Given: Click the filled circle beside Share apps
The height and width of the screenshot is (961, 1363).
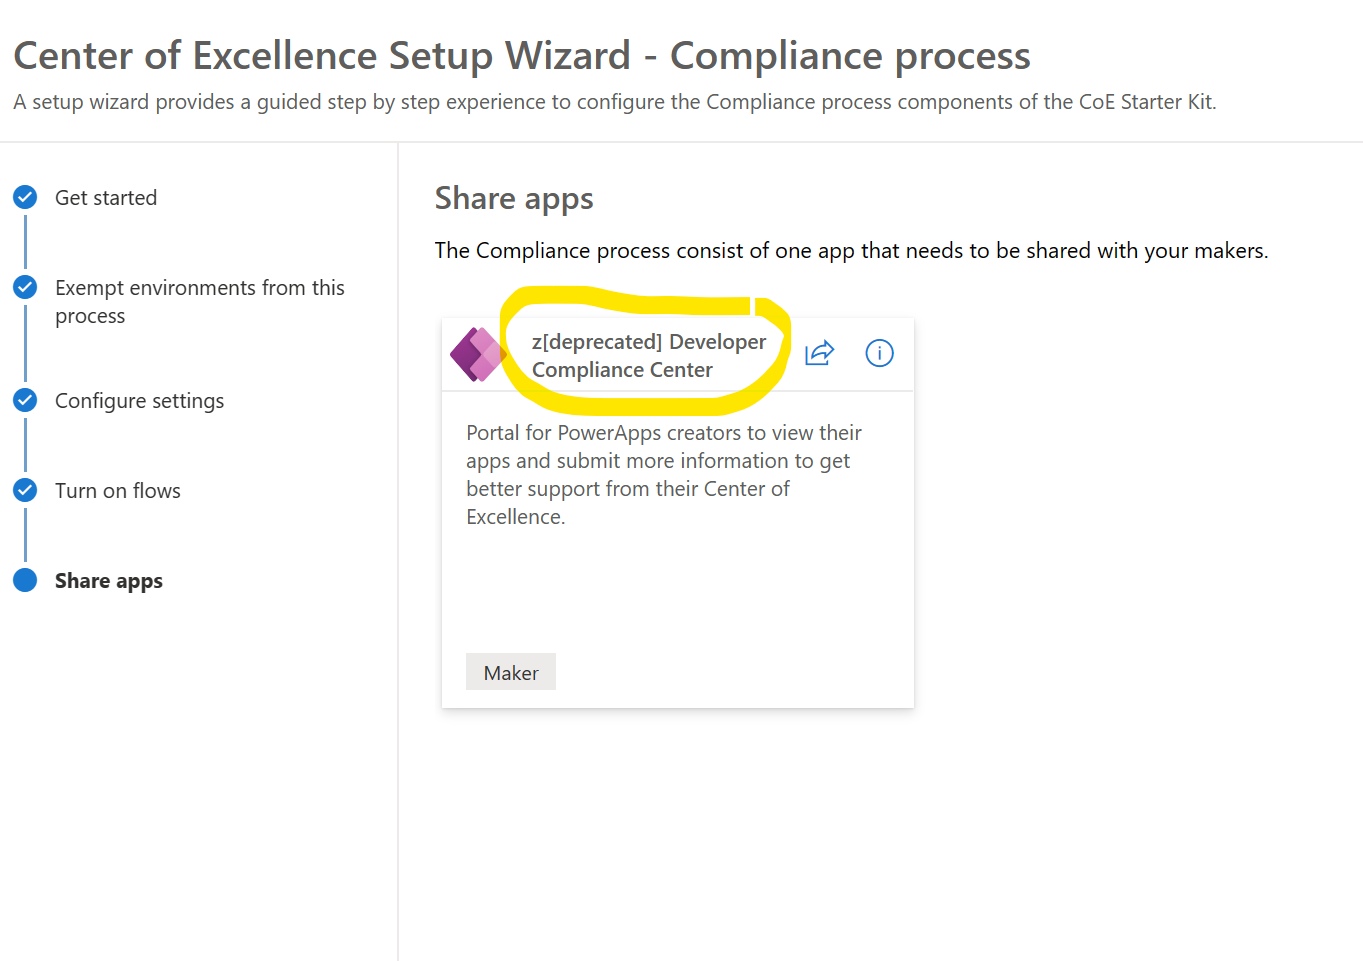Looking at the screenshot, I should (25, 580).
